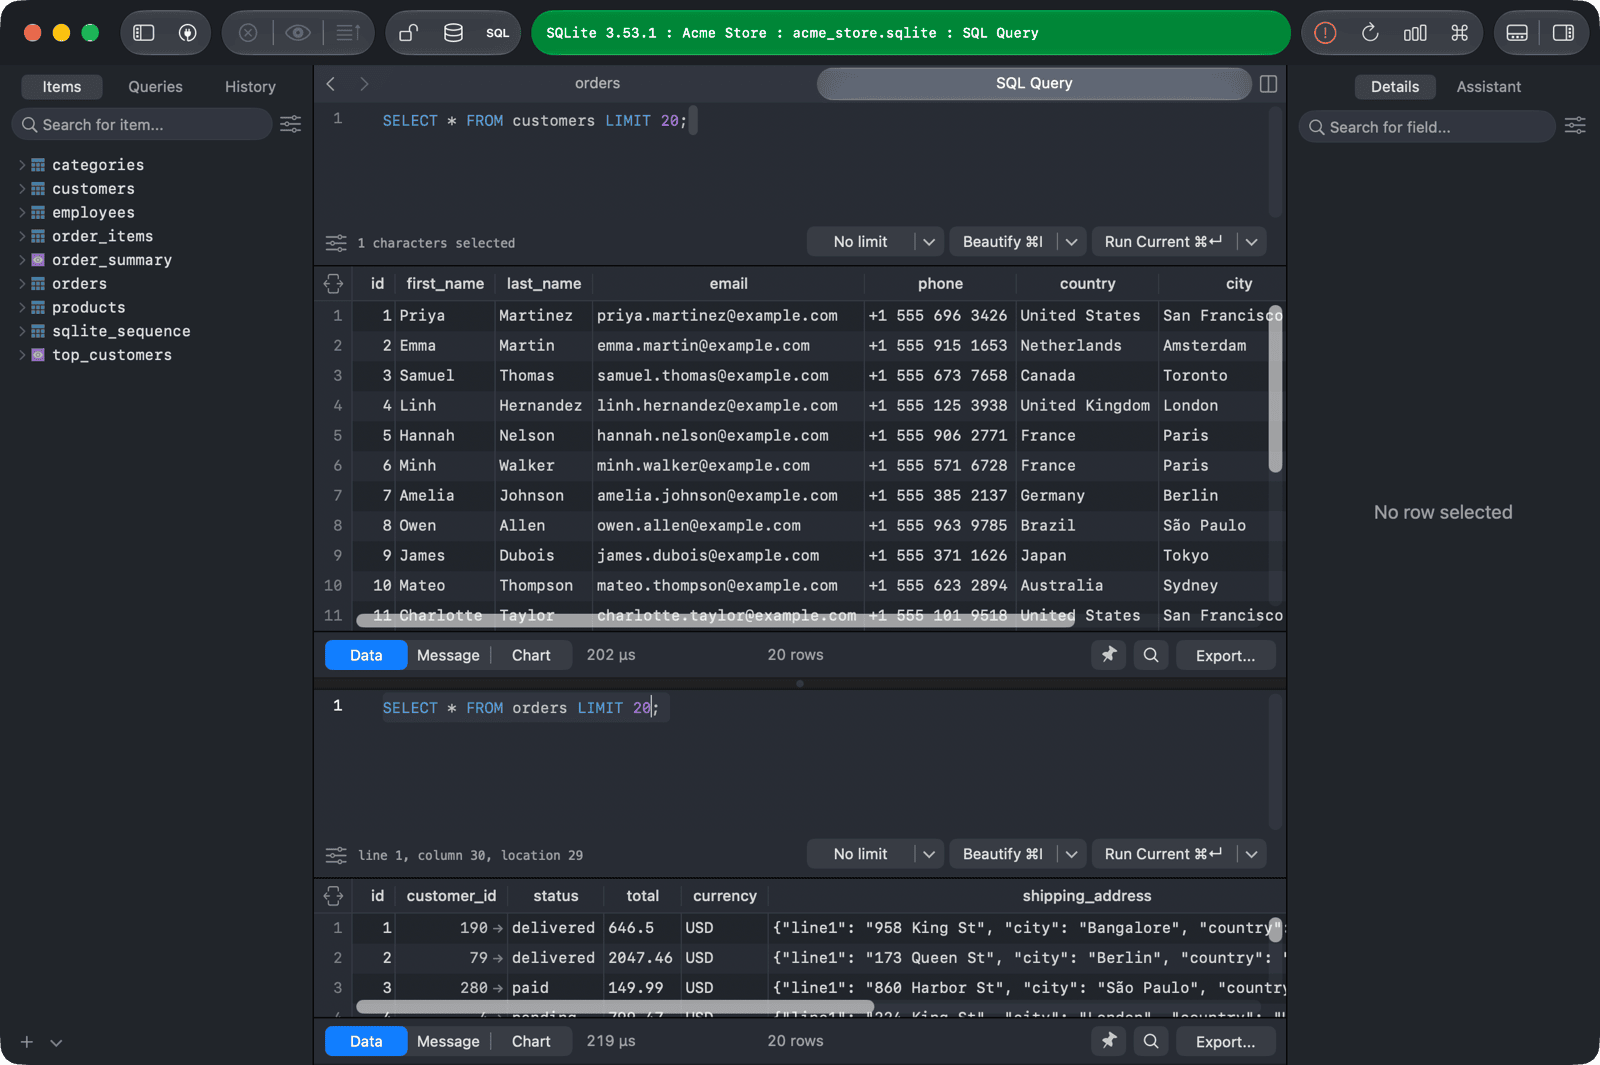This screenshot has width=1600, height=1065.
Task: Export the orders query results
Action: click(x=1225, y=1041)
